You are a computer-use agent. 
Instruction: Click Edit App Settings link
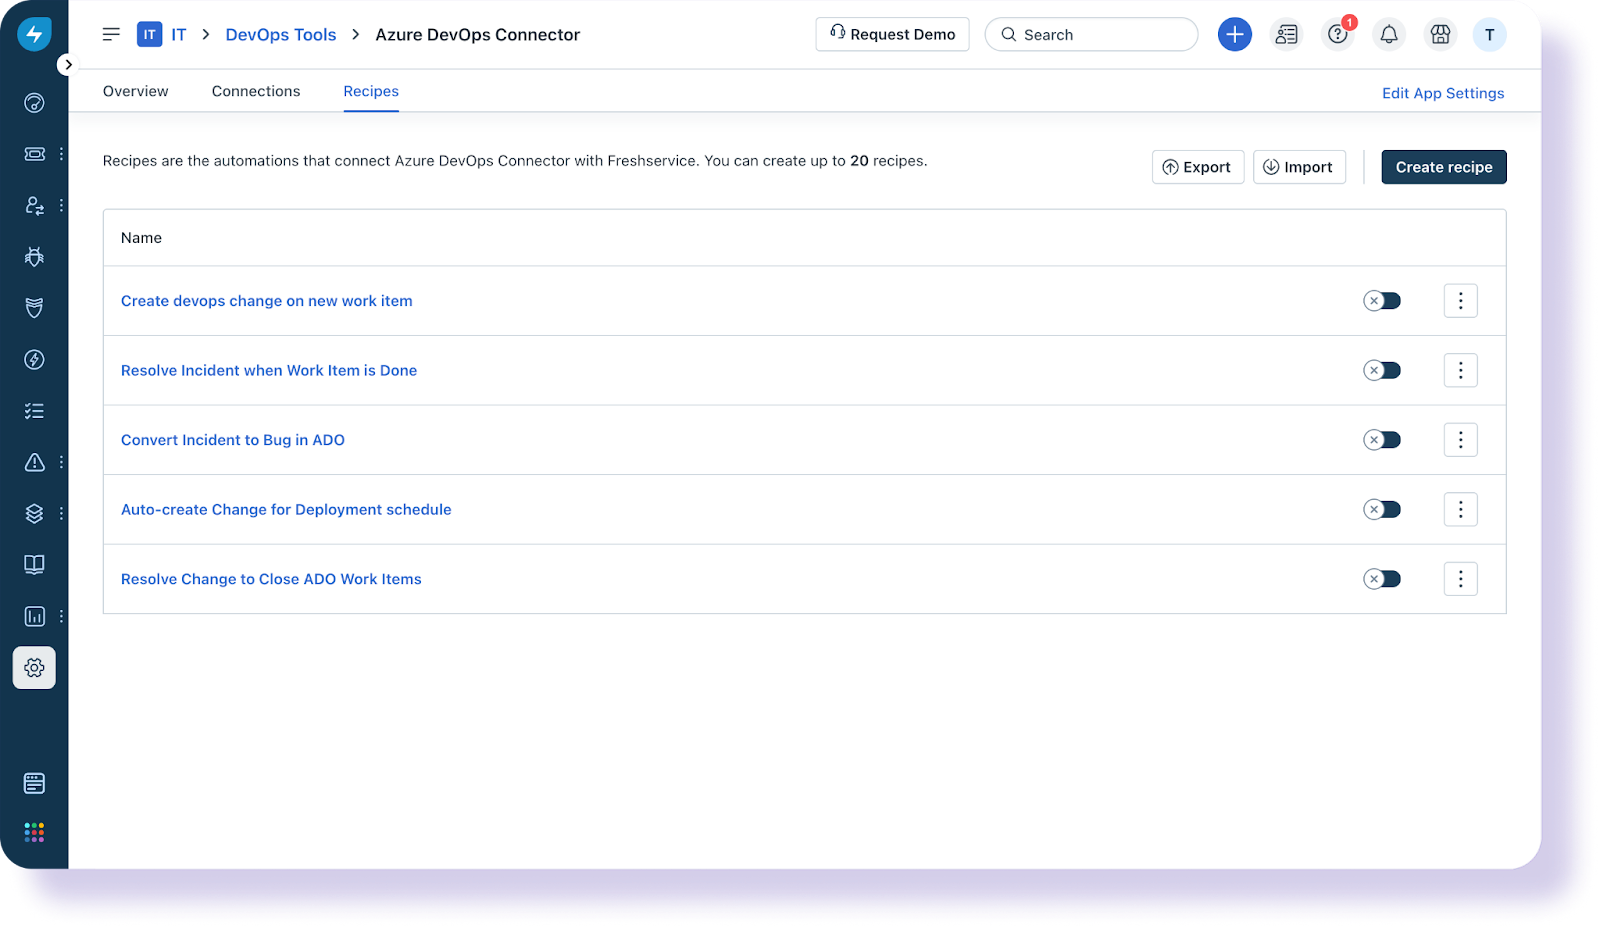click(x=1443, y=93)
